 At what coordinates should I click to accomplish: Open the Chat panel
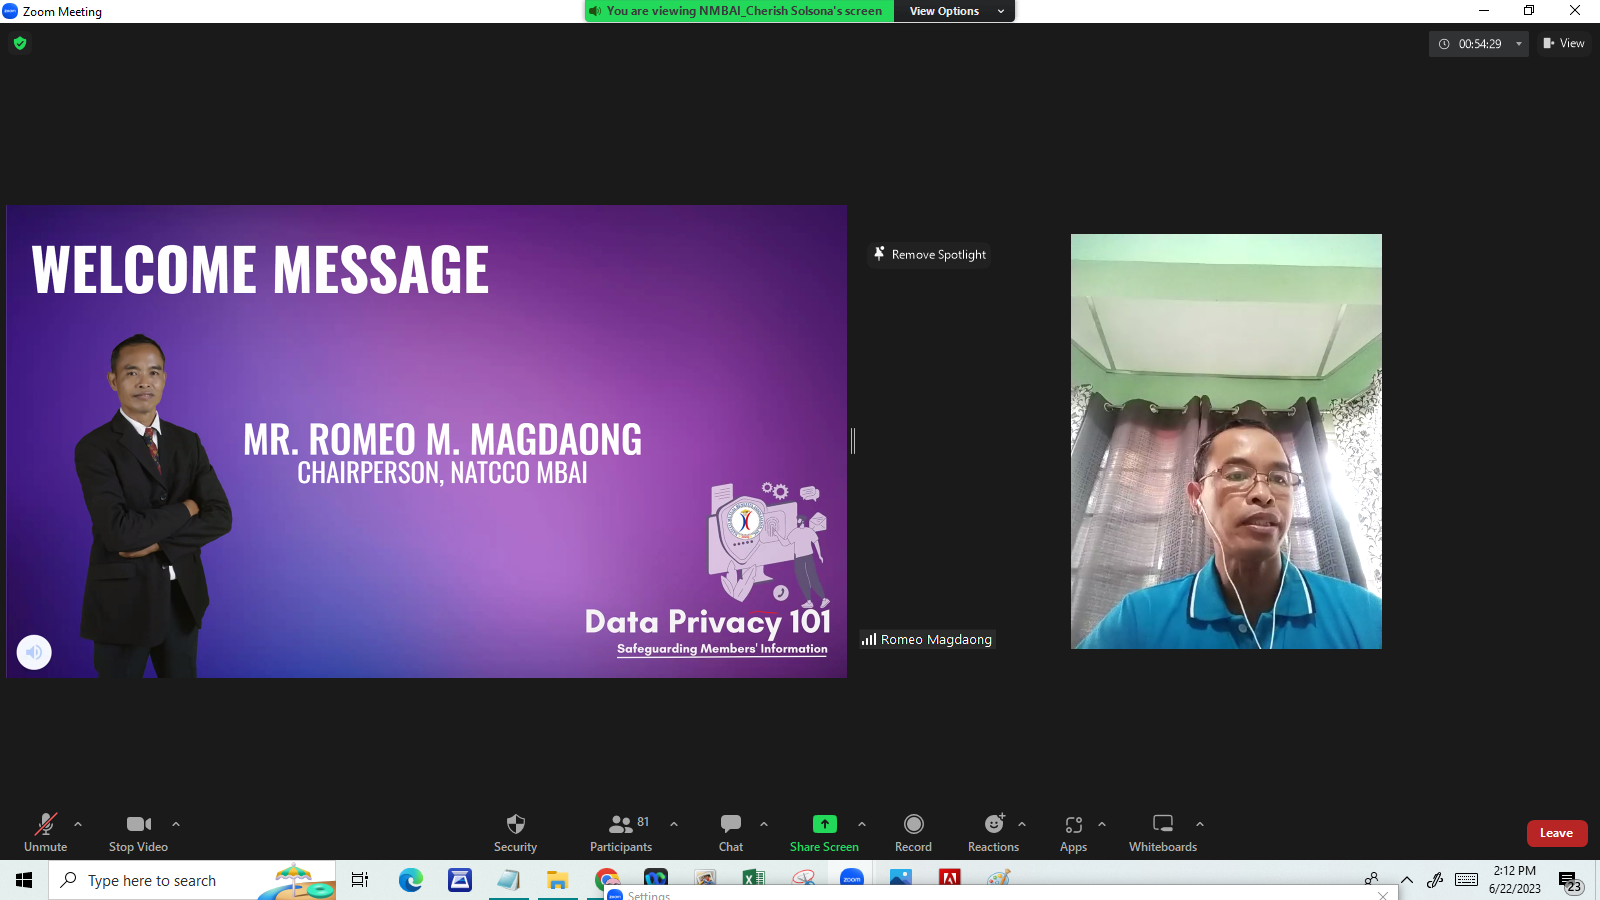(x=731, y=833)
